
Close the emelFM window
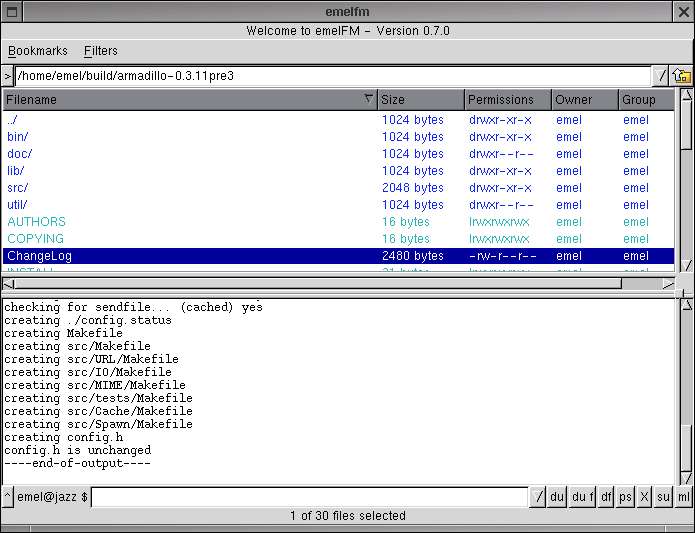point(684,12)
